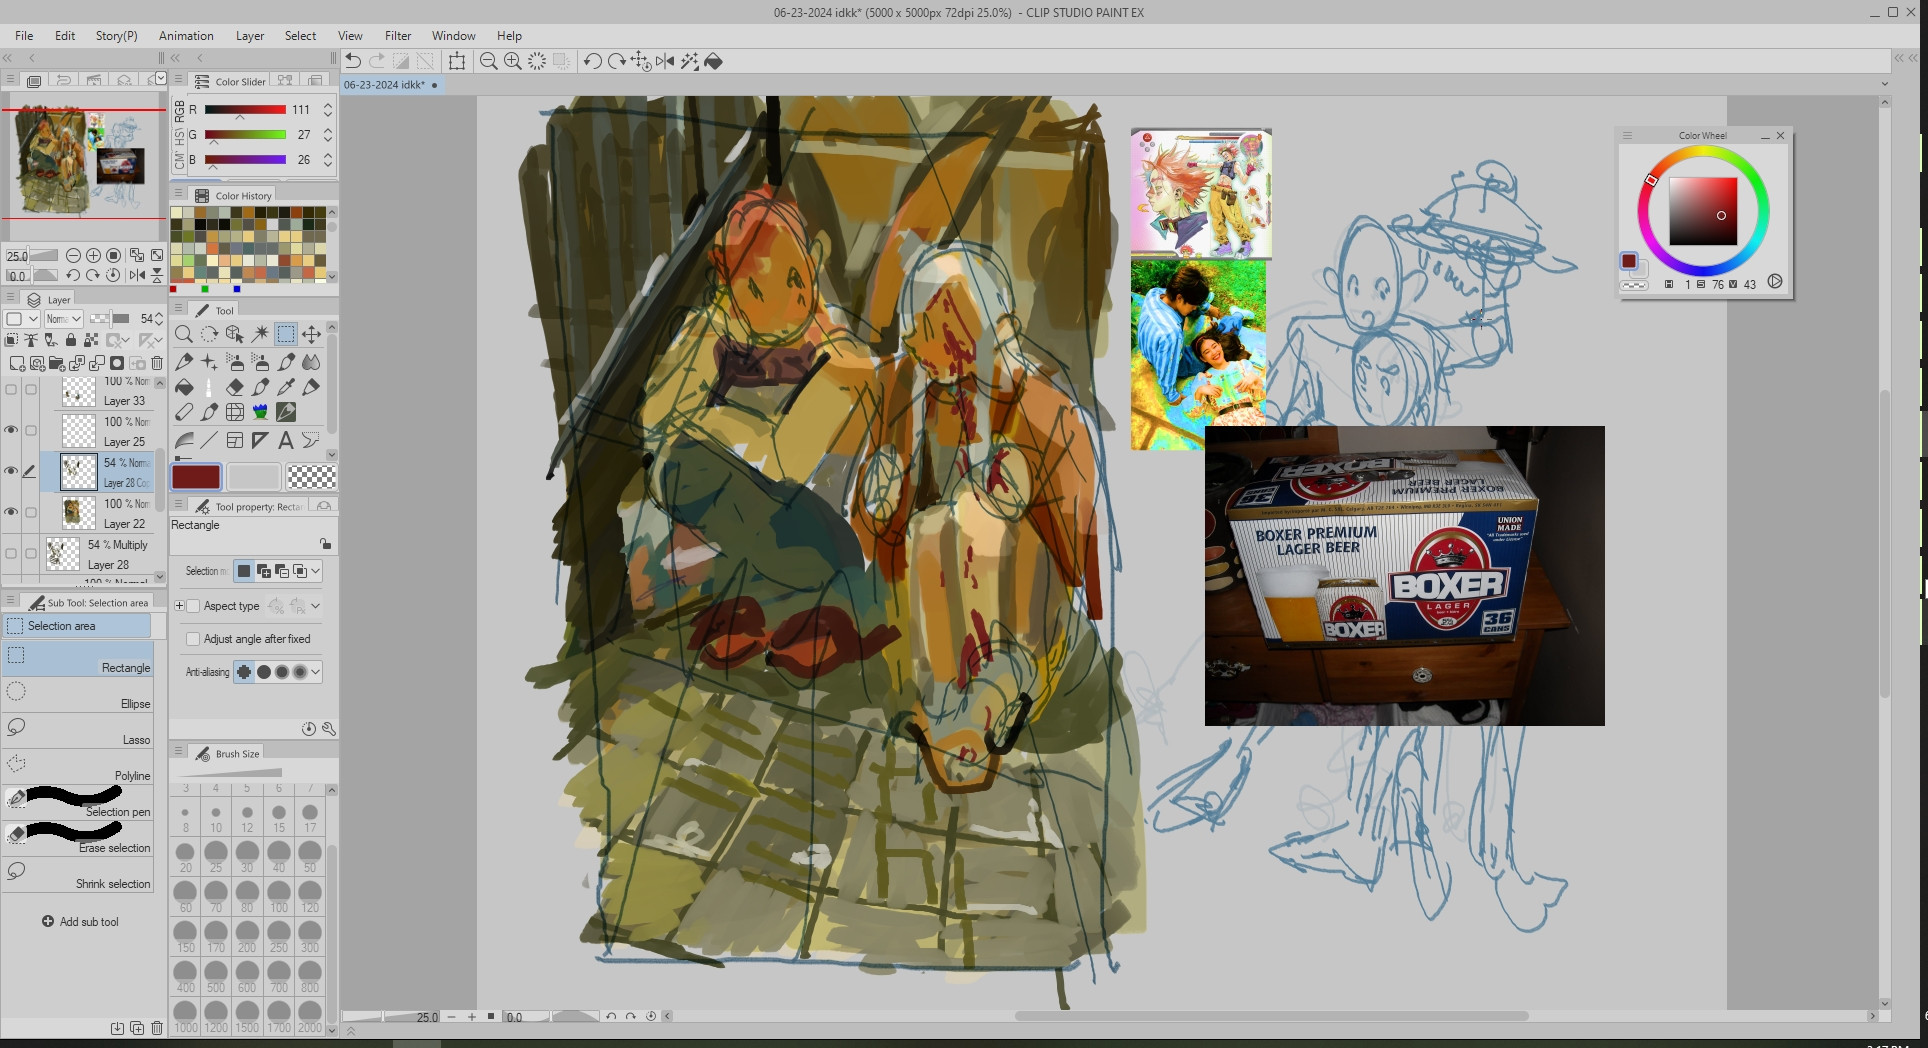Click the Fill bucket icon in command bar
Screen dimensions: 1928x1048
714,61
